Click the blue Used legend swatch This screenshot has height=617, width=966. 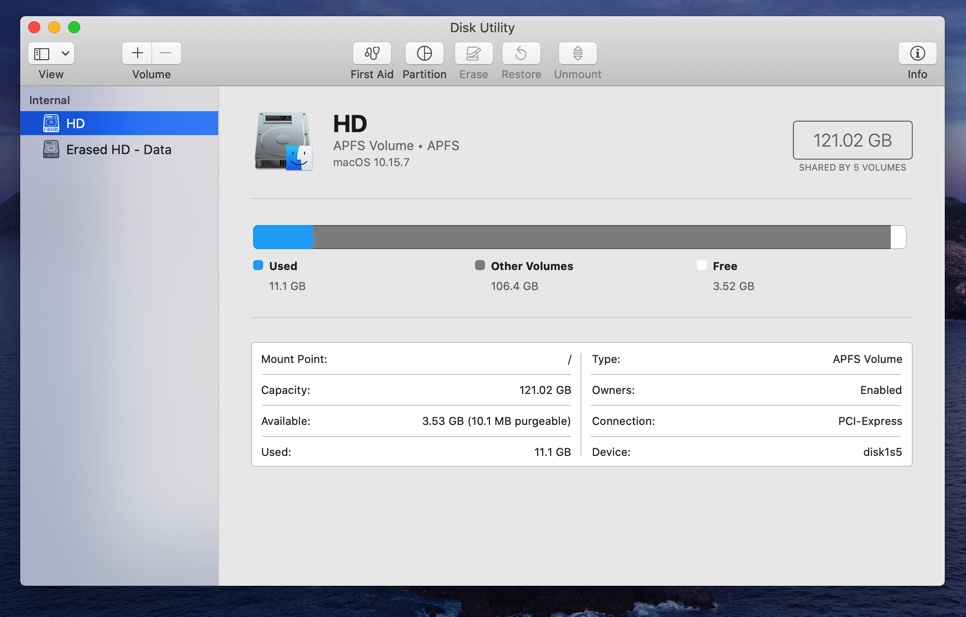pyautogui.click(x=258, y=265)
